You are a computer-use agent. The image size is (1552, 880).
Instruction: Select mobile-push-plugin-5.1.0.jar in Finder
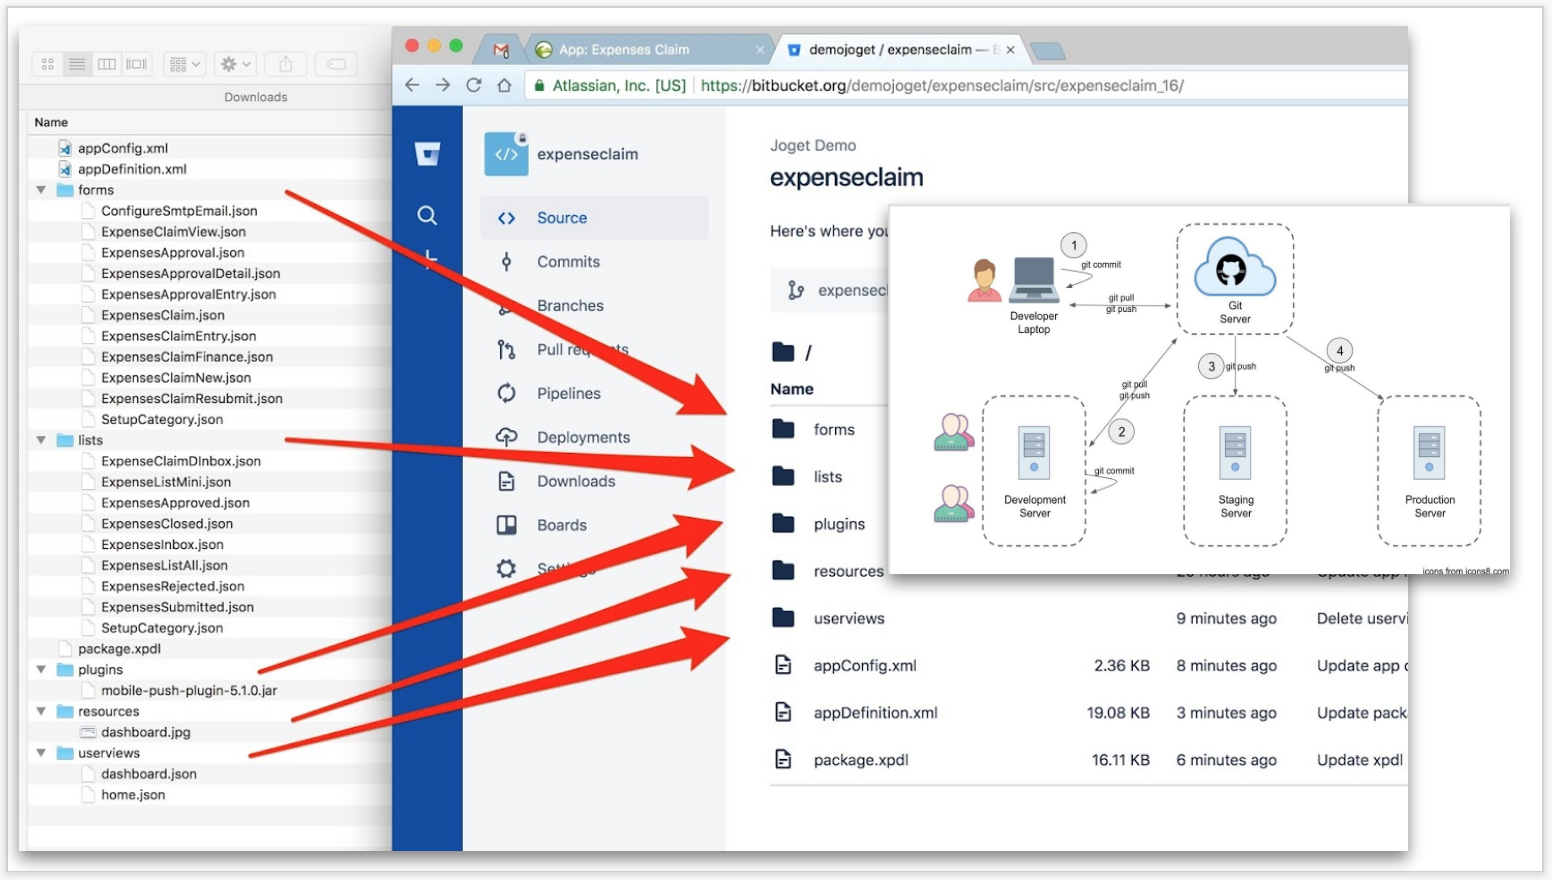tap(189, 691)
